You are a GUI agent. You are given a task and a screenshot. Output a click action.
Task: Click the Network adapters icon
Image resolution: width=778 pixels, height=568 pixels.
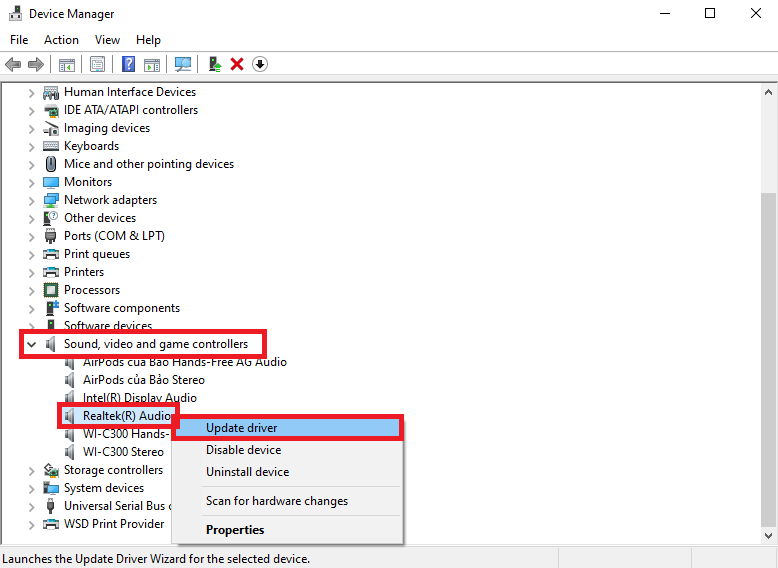(x=51, y=200)
